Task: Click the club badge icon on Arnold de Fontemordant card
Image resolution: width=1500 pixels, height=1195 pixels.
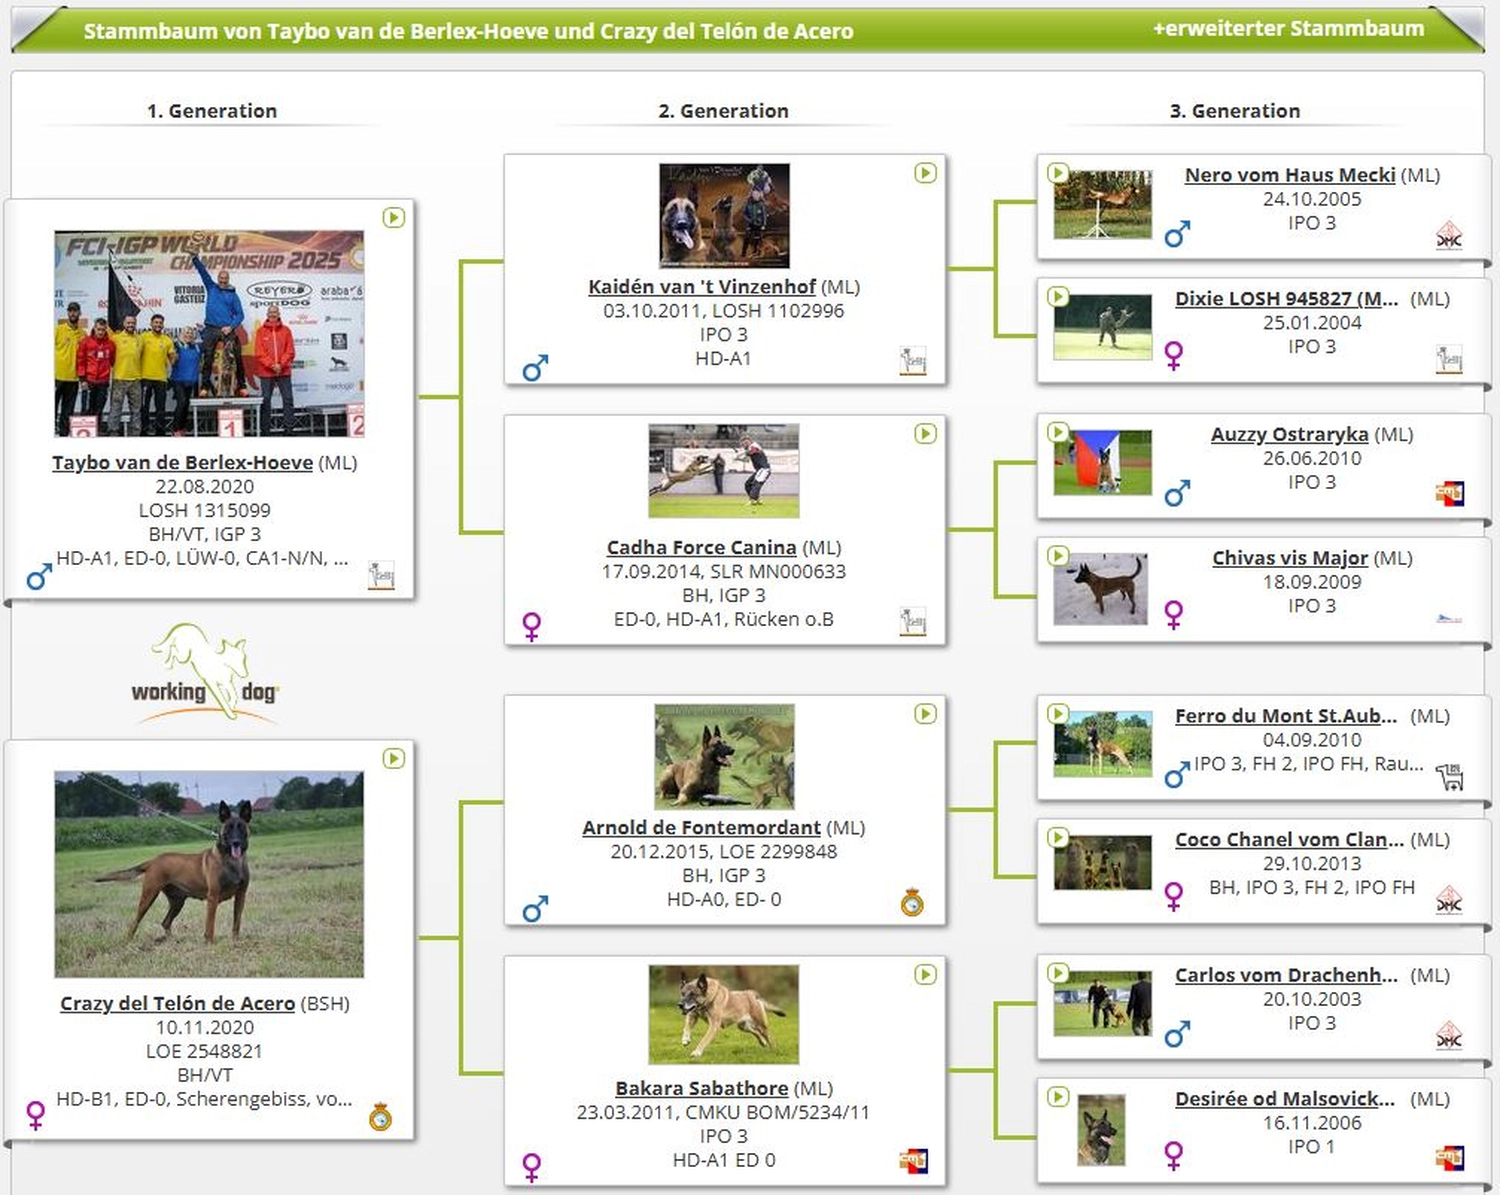Action: 912,903
